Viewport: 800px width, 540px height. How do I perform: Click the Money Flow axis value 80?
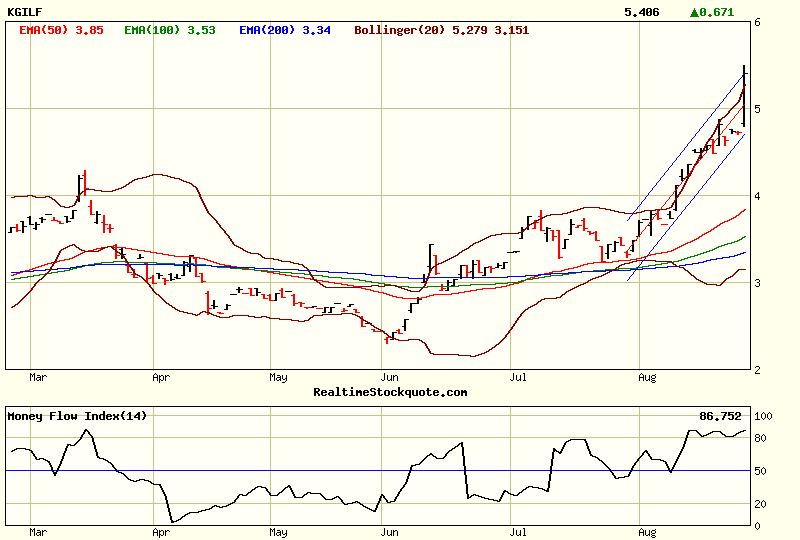coord(760,438)
